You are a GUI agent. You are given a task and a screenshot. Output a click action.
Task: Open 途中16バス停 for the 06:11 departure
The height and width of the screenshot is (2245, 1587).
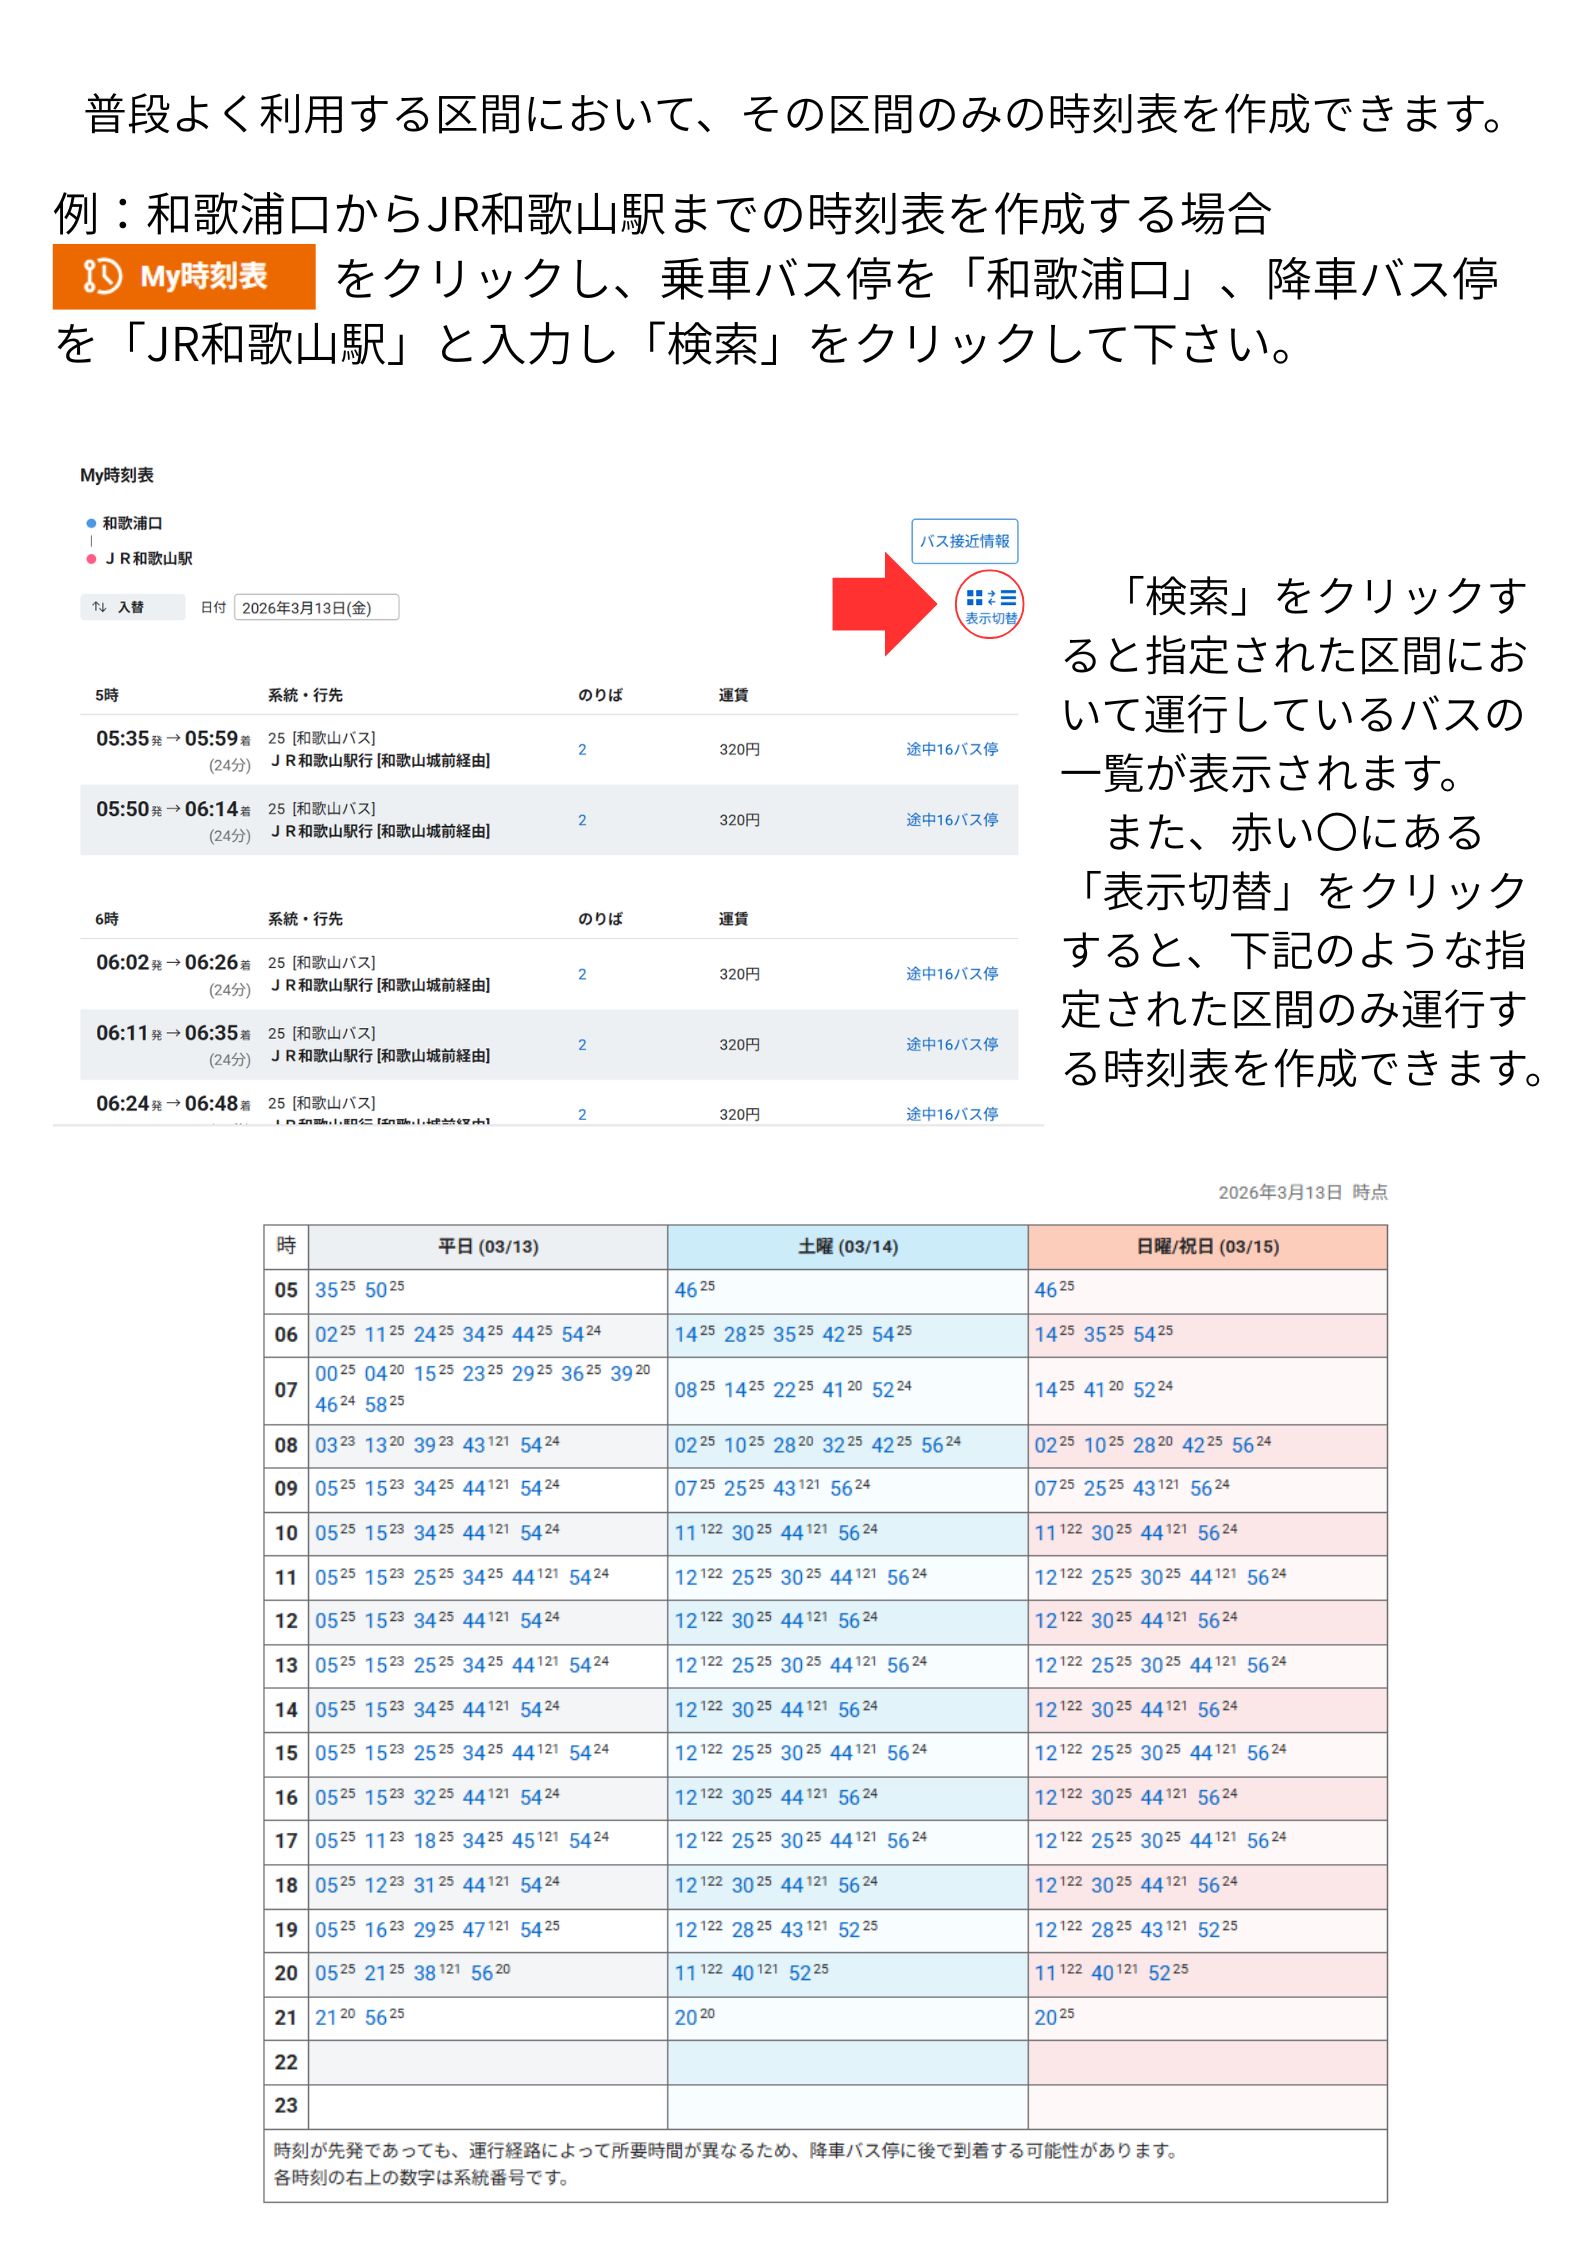[951, 1044]
